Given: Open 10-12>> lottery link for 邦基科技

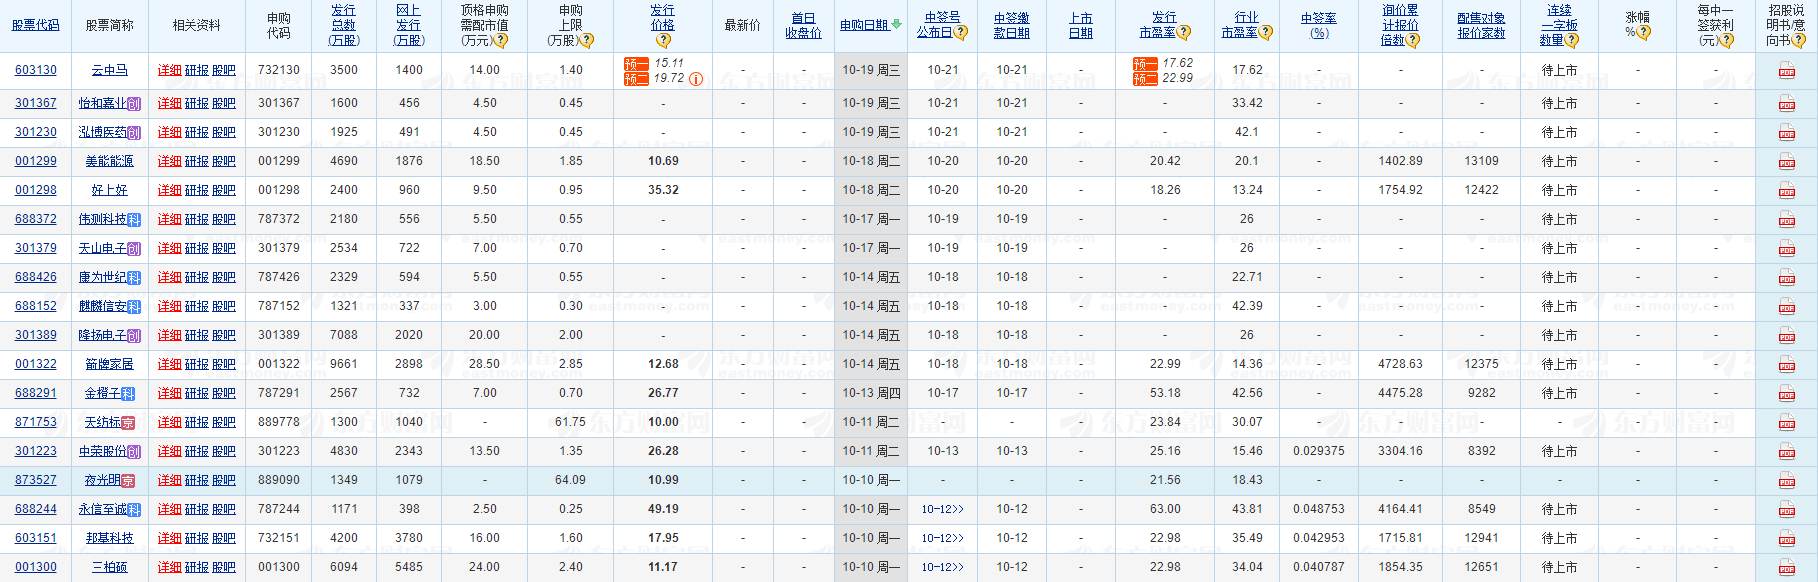Looking at the screenshot, I should pyautogui.click(x=943, y=539).
